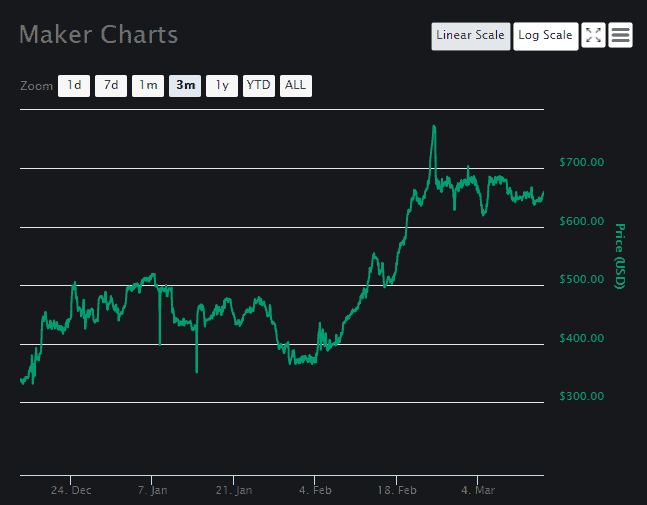Set zoom to 7d
The width and height of the screenshot is (647, 505).
(111, 86)
